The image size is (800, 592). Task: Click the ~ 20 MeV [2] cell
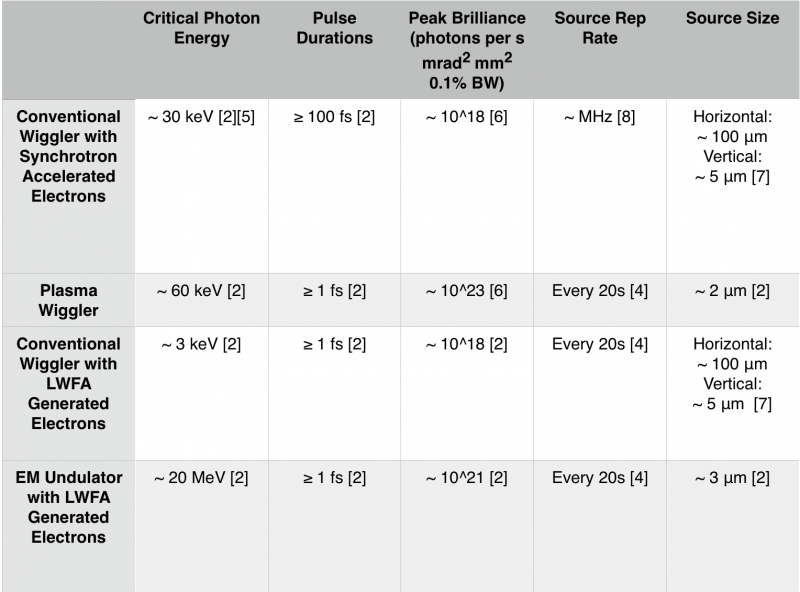click(x=200, y=478)
